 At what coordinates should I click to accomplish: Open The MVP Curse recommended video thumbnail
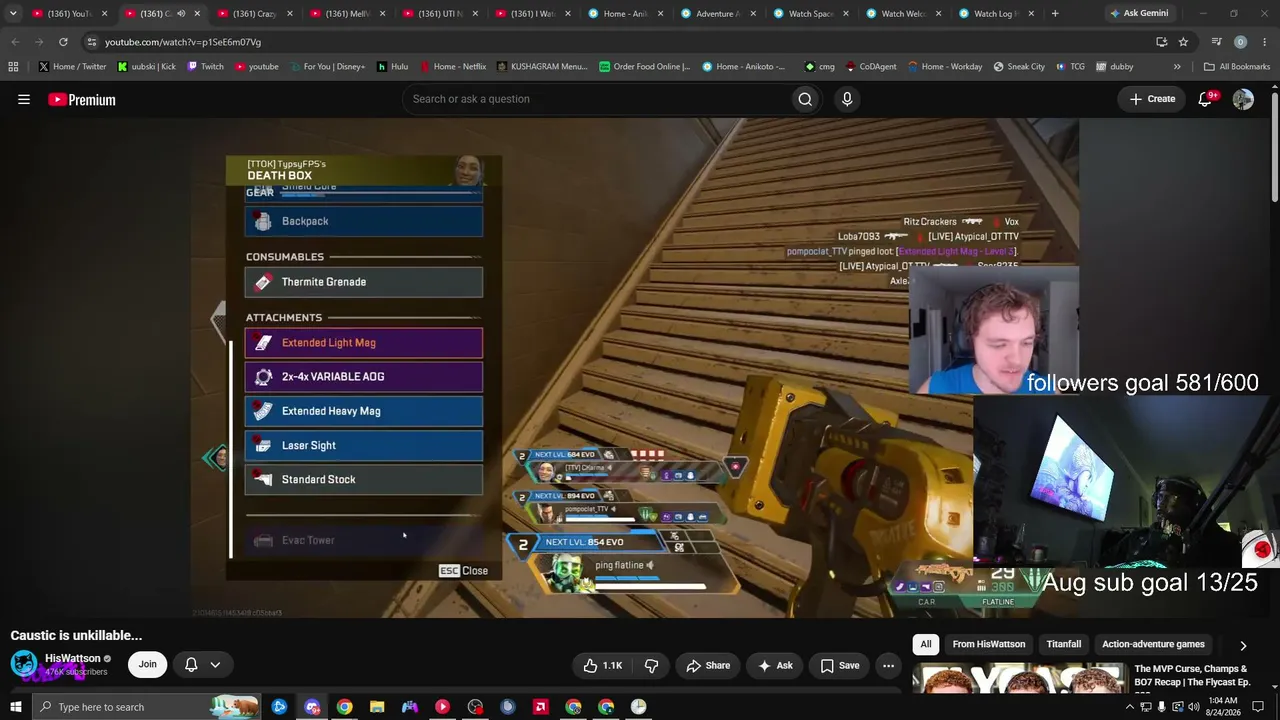[1019, 678]
